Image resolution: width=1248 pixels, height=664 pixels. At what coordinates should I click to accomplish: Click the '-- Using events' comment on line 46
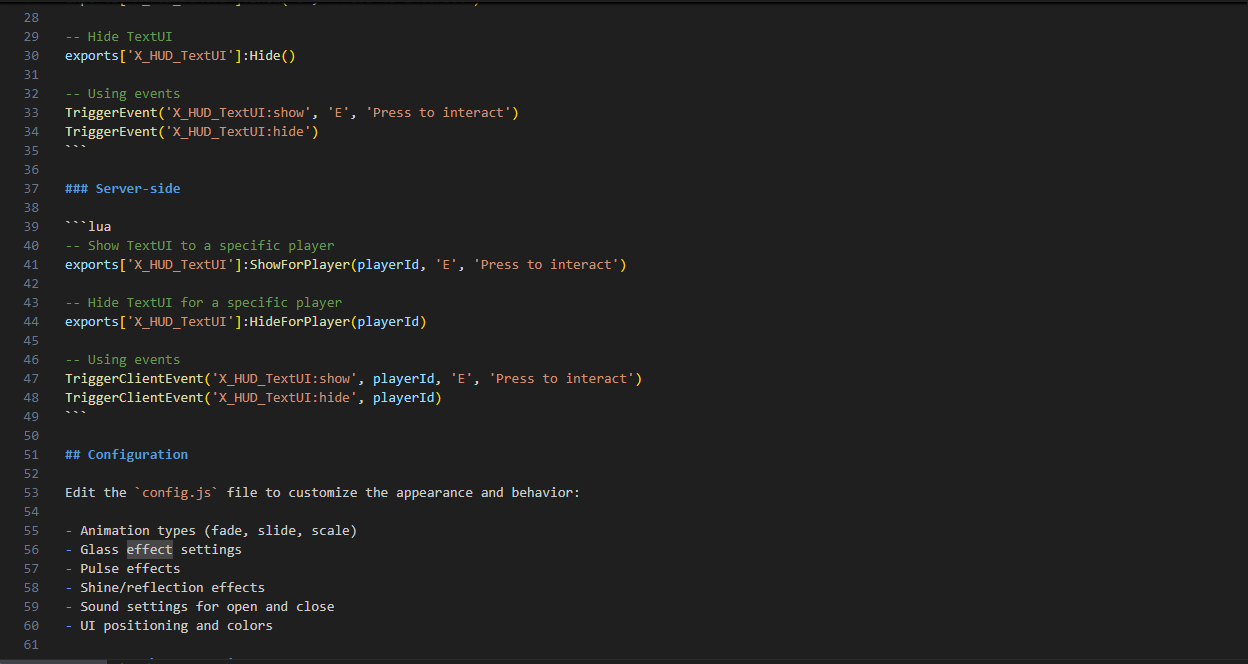[123, 359]
